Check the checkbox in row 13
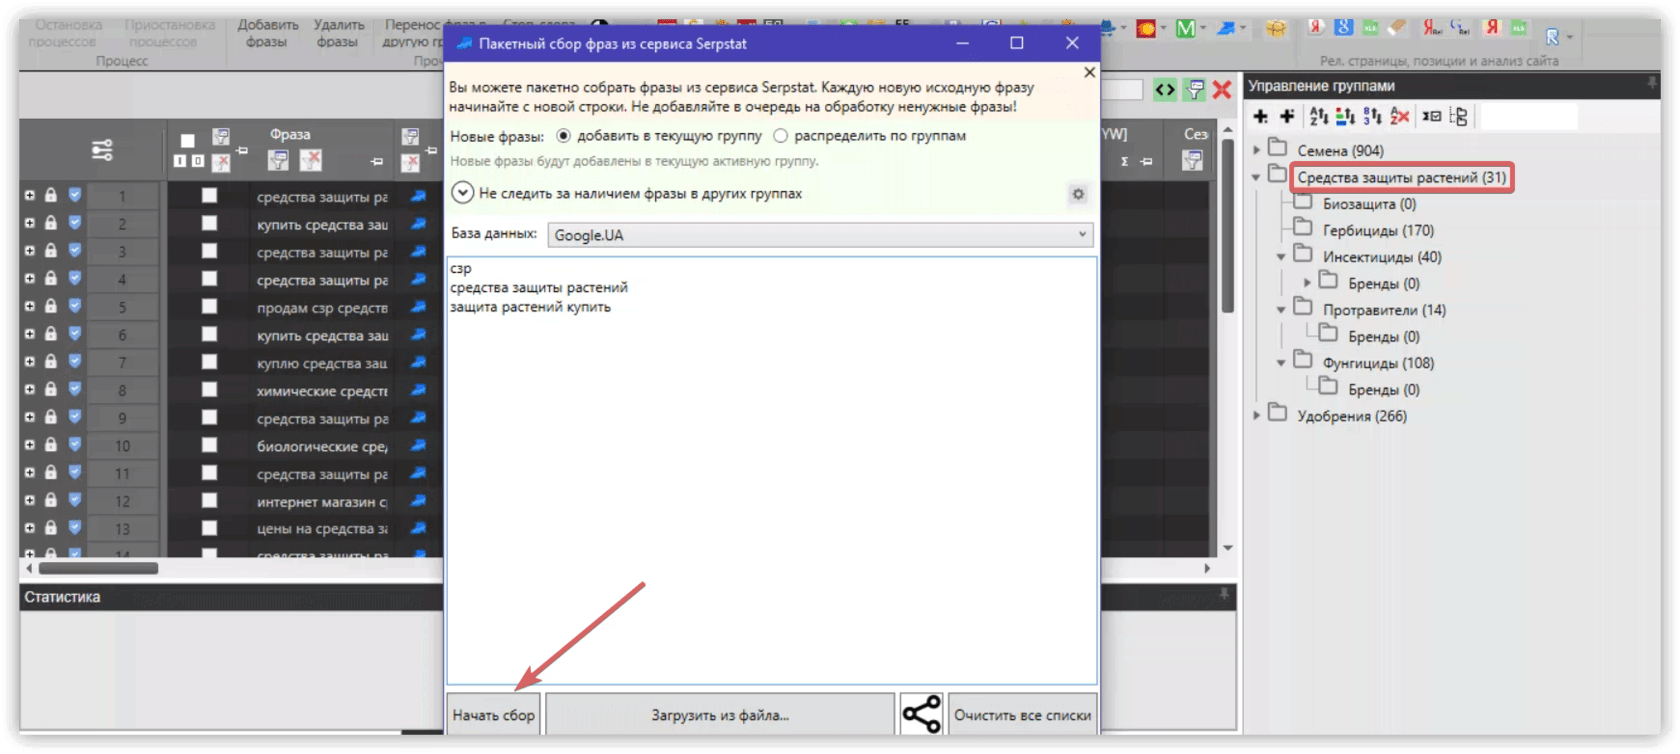The width and height of the screenshot is (1680, 754). 209,528
